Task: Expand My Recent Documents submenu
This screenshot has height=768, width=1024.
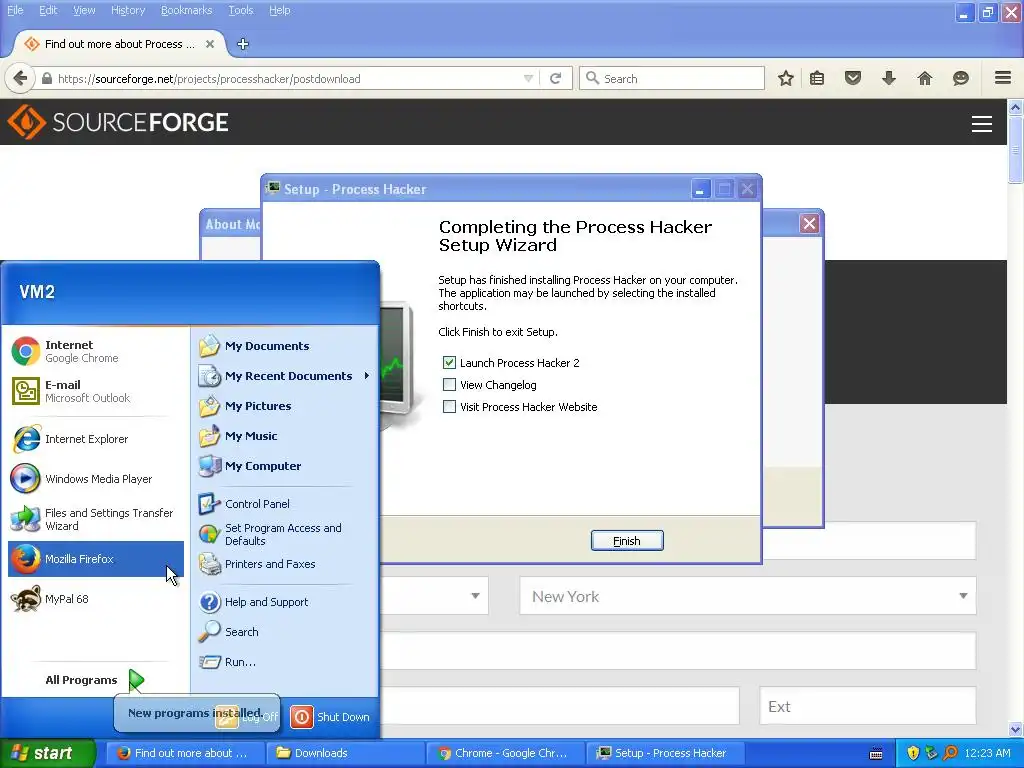Action: [x=285, y=376]
